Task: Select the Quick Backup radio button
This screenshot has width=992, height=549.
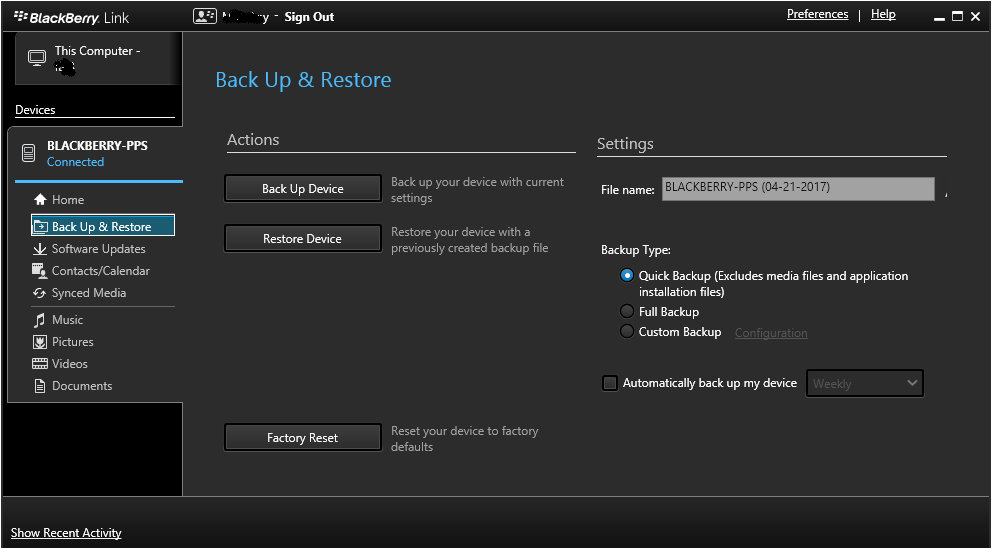Action: [627, 276]
